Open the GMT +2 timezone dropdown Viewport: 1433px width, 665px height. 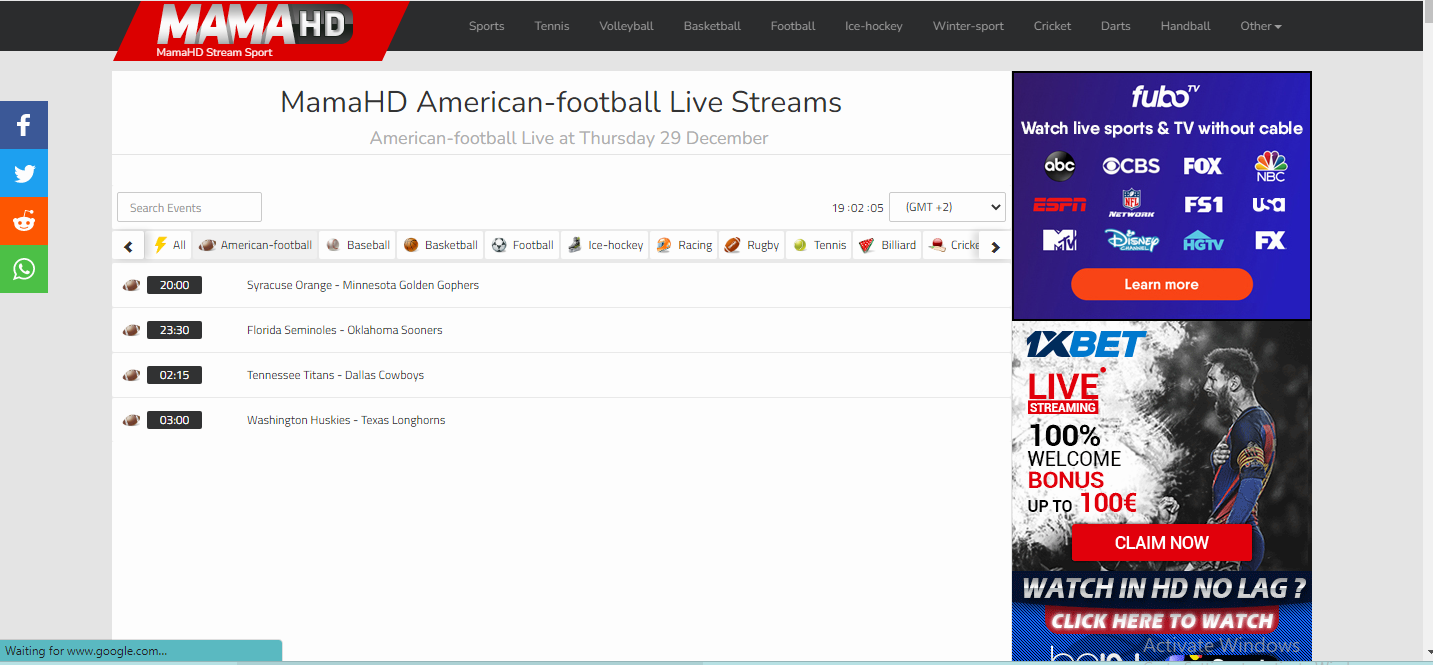click(x=947, y=207)
